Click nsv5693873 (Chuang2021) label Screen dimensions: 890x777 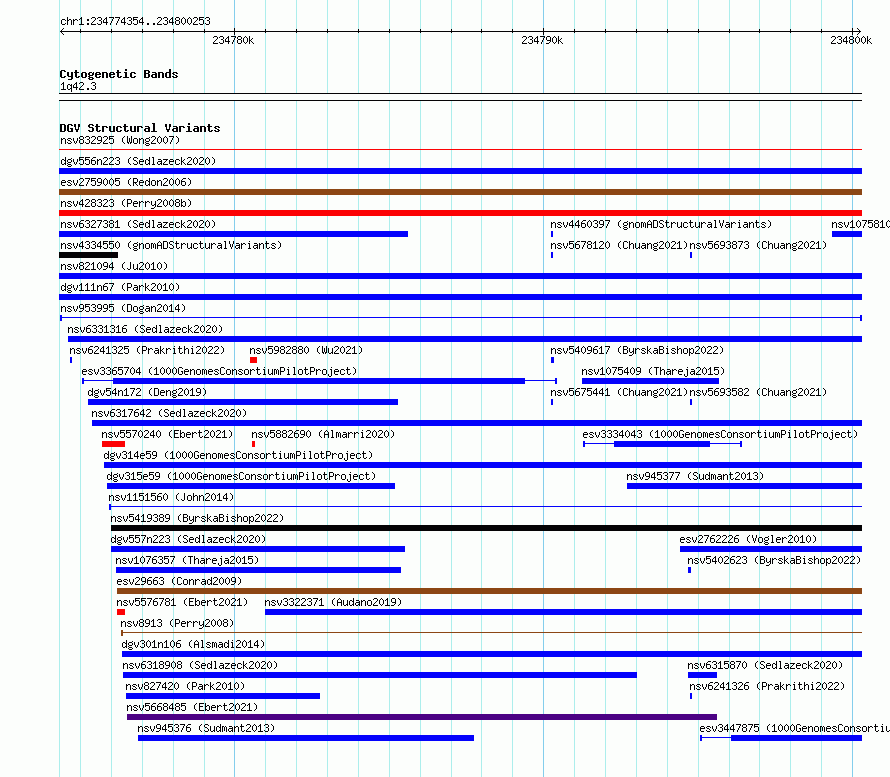pyautogui.click(x=758, y=245)
